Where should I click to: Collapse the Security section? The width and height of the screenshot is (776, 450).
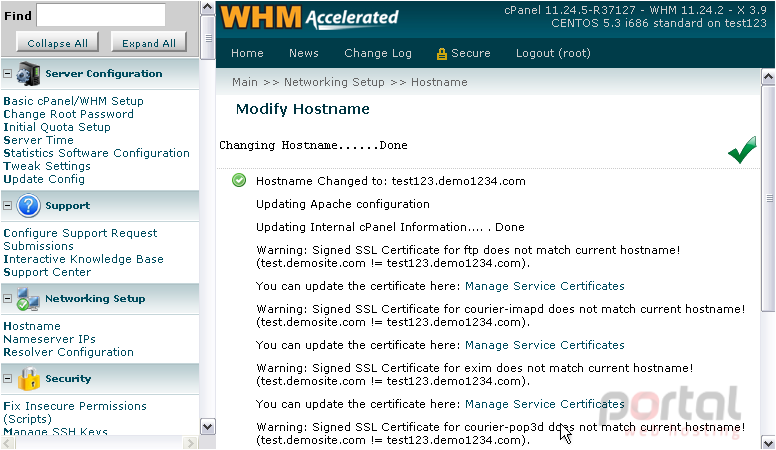[7, 379]
